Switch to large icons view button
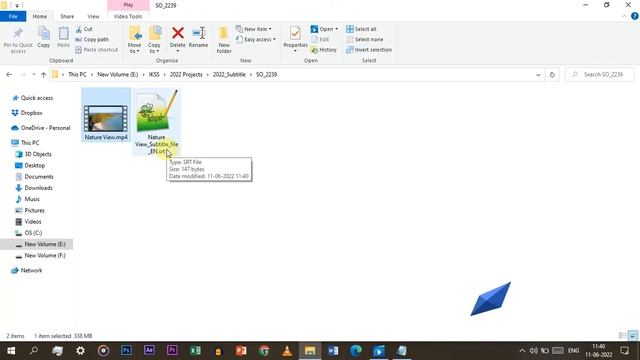 coord(633,336)
